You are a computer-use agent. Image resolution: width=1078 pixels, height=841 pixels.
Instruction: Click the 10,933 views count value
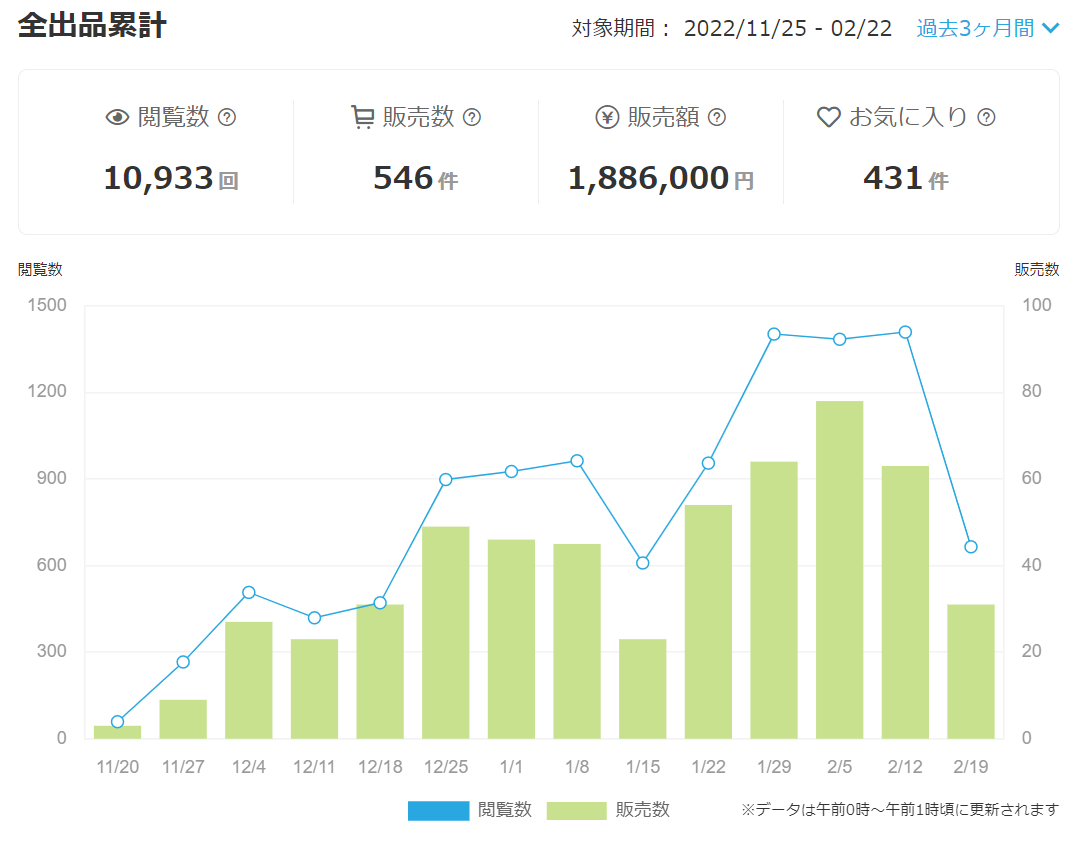pyautogui.click(x=158, y=178)
